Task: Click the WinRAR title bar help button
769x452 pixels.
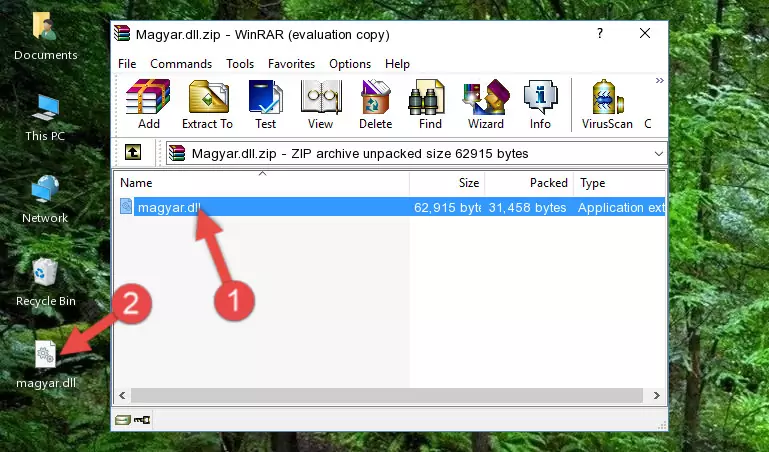Action: [x=599, y=33]
